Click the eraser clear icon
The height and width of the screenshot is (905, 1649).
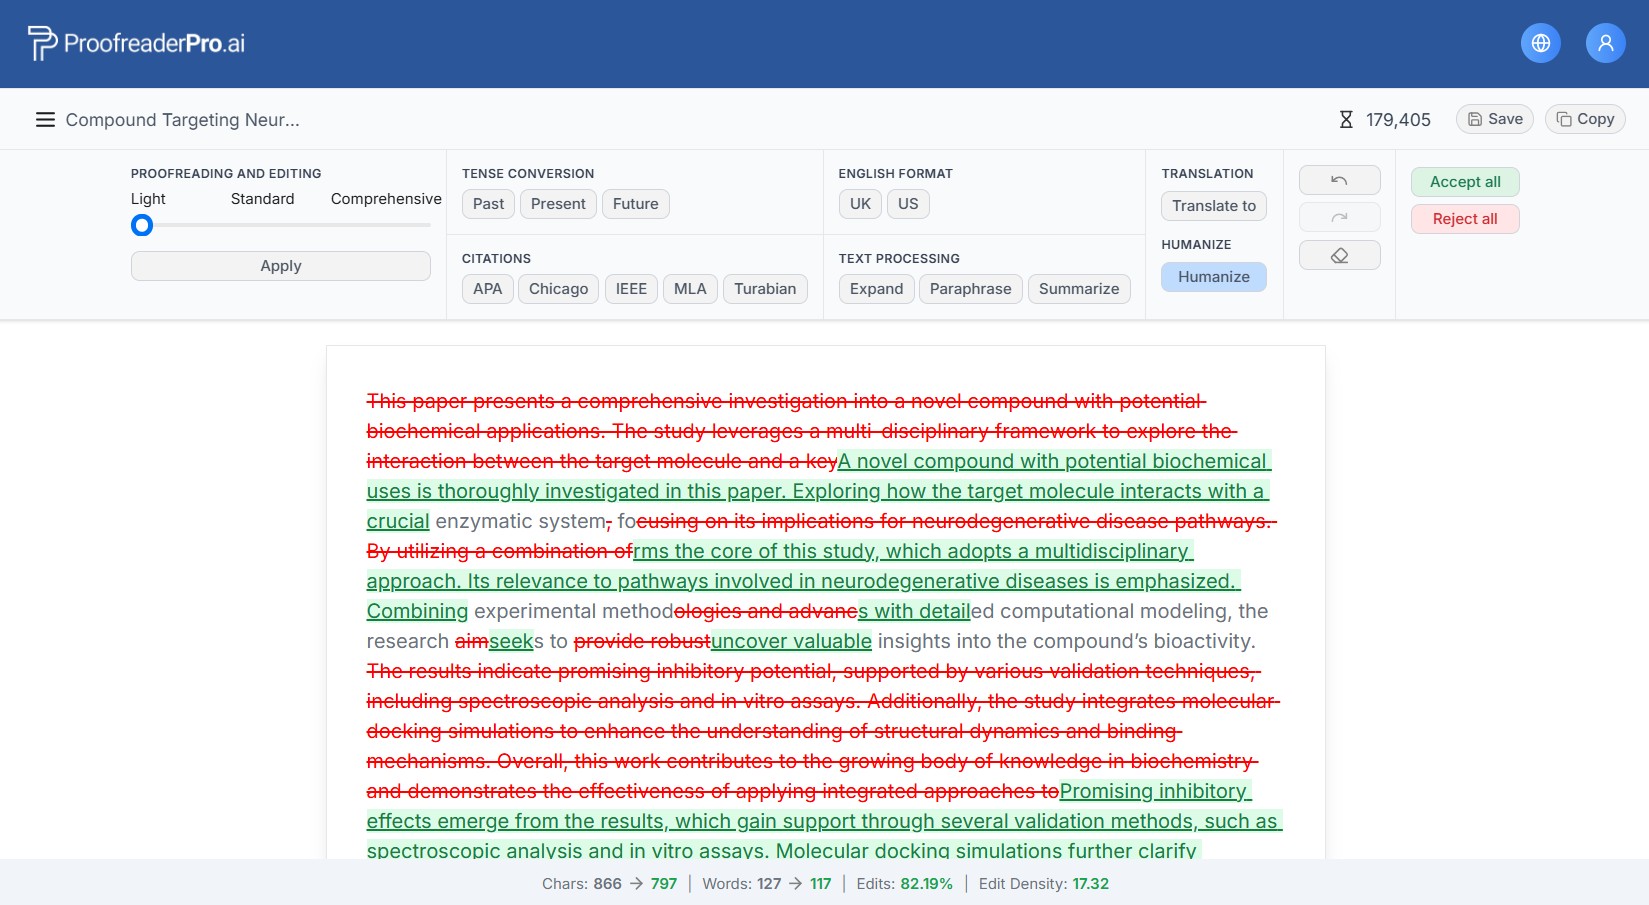tap(1339, 256)
